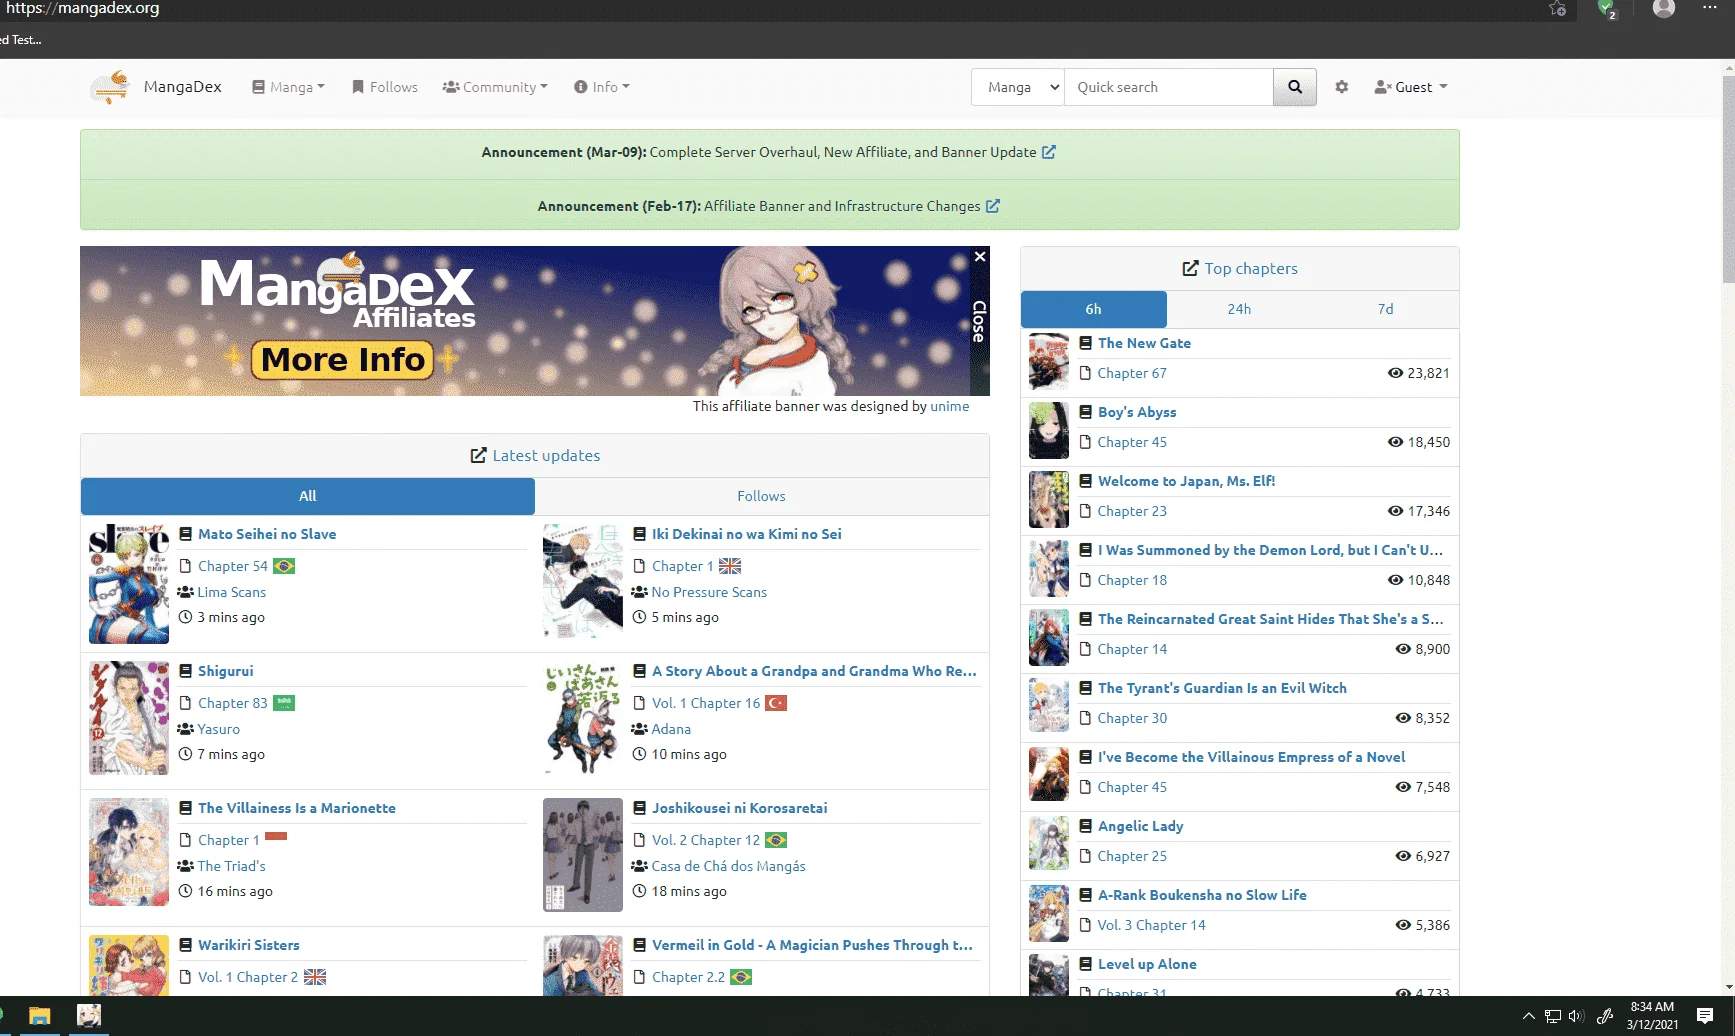Expand the Info dropdown menu
Viewport: 1735px width, 1036px height.
tap(602, 87)
